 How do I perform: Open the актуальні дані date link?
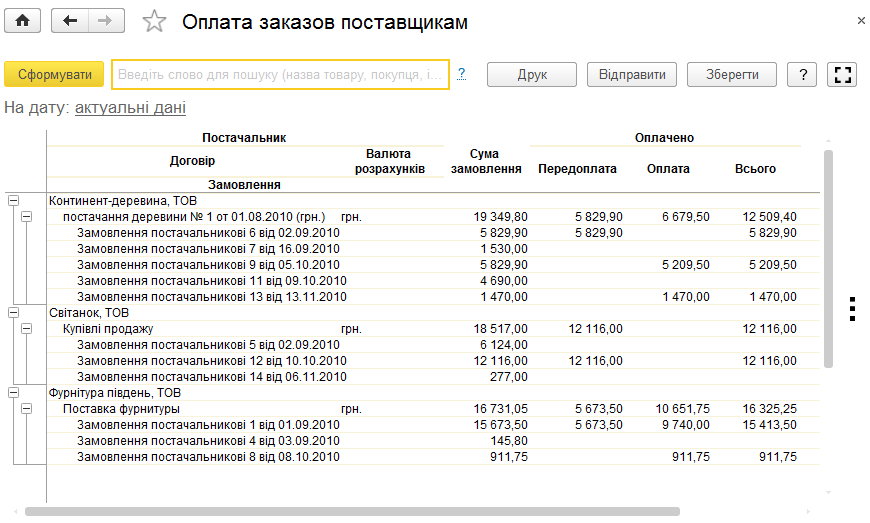point(130,108)
